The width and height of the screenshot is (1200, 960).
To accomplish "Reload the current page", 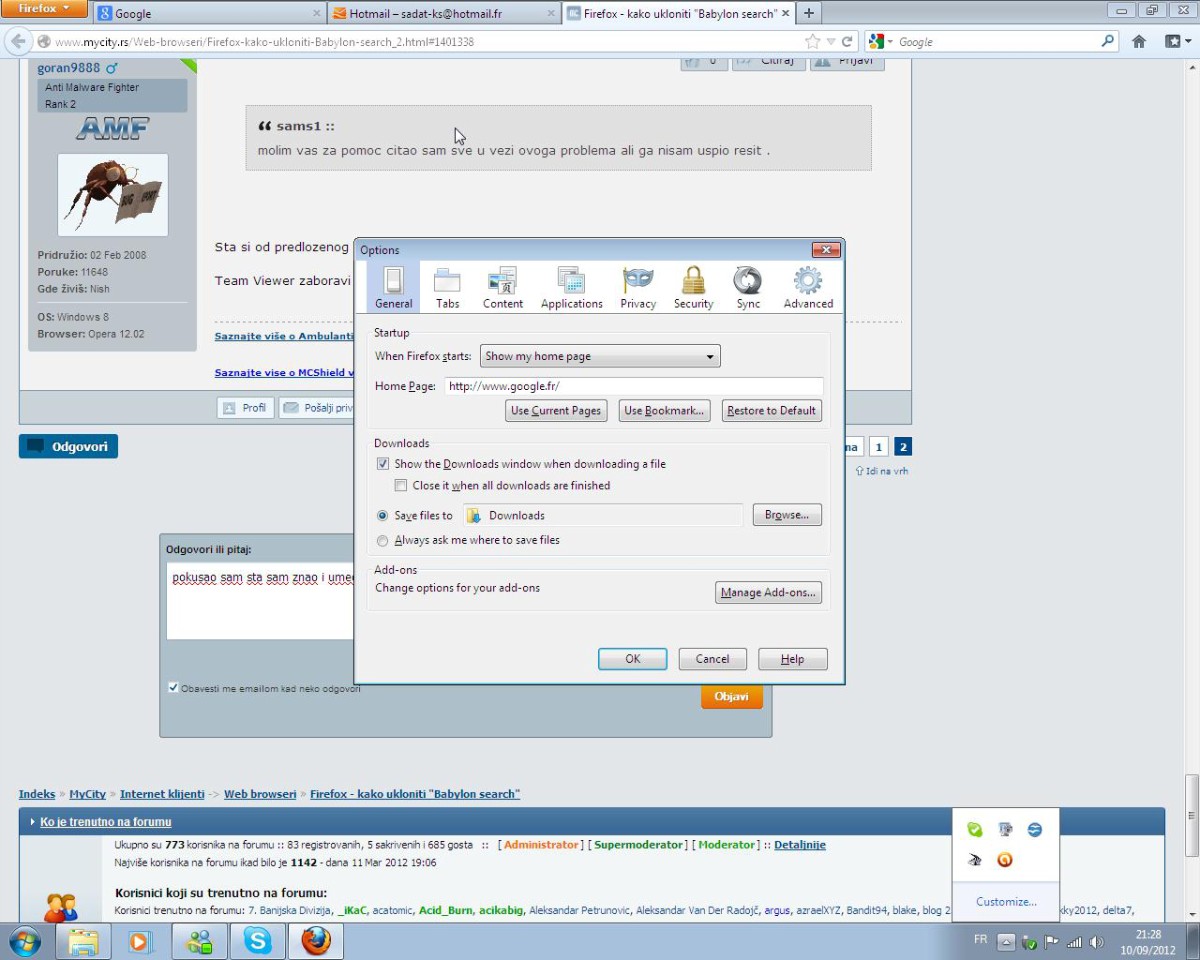I will [x=847, y=42].
